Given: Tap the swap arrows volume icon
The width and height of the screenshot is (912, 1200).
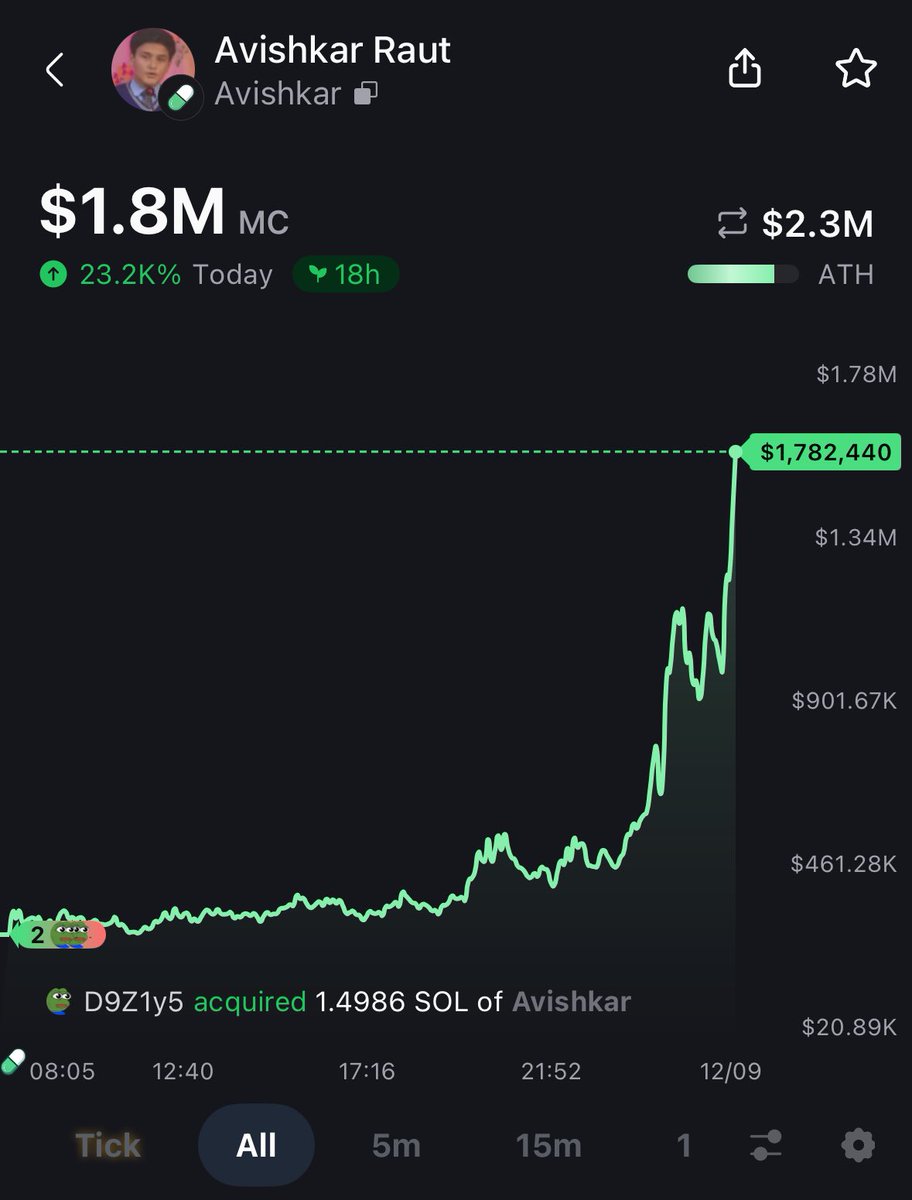Looking at the screenshot, I should coord(732,224).
